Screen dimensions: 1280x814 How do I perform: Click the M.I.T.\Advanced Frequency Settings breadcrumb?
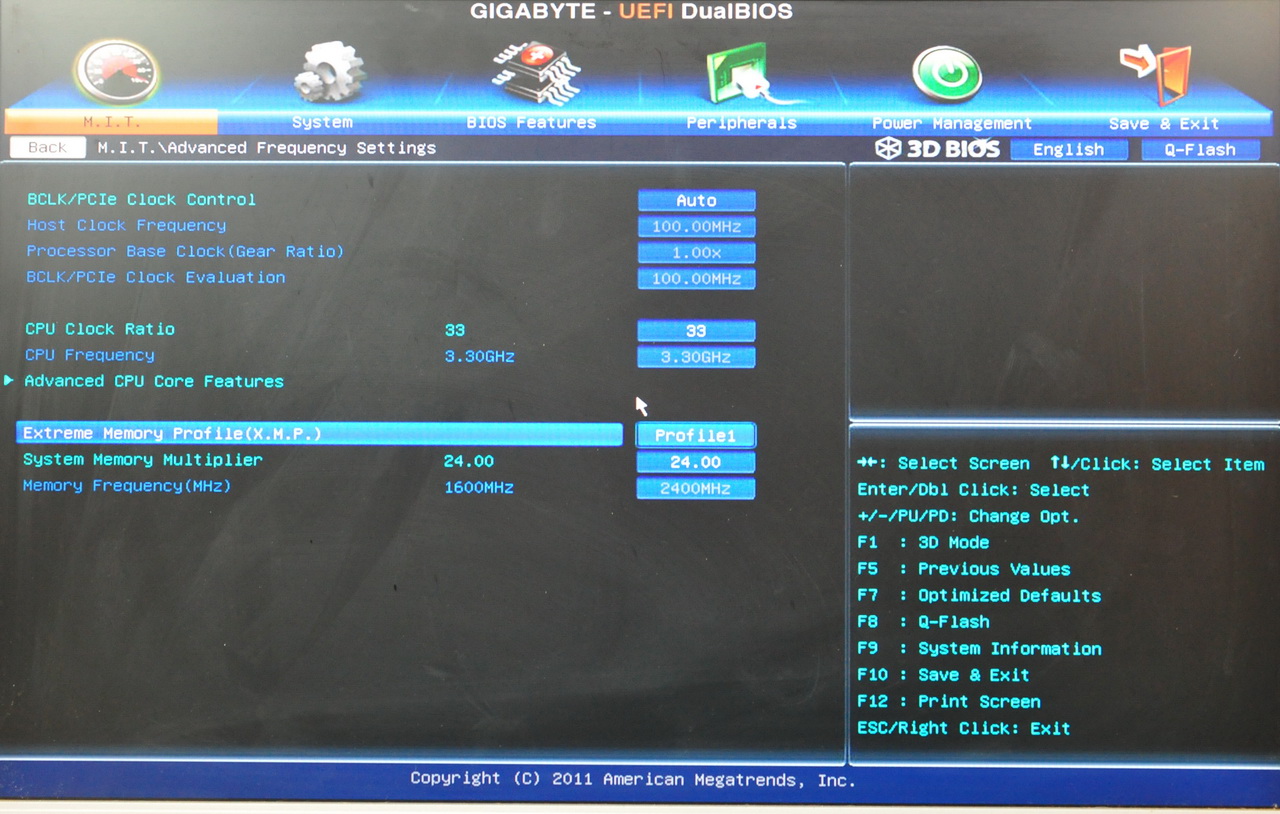pos(267,148)
